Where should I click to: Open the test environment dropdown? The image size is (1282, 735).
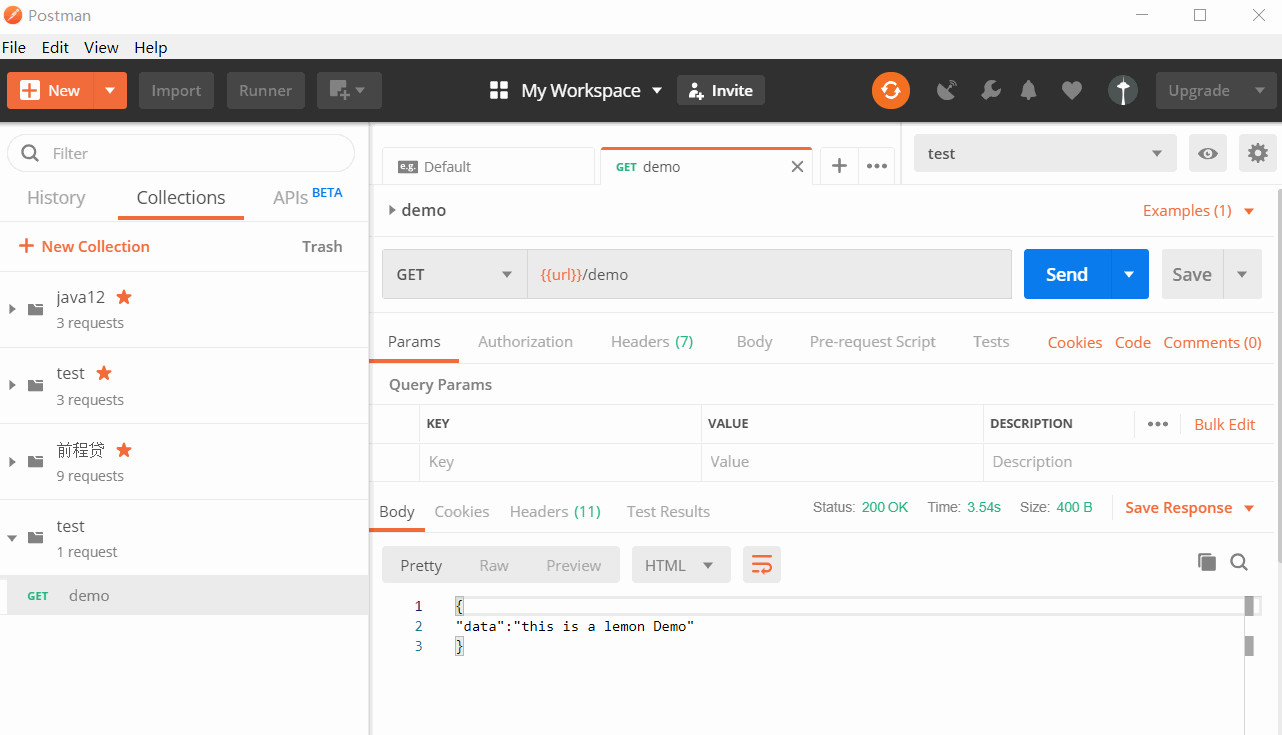pos(1044,153)
